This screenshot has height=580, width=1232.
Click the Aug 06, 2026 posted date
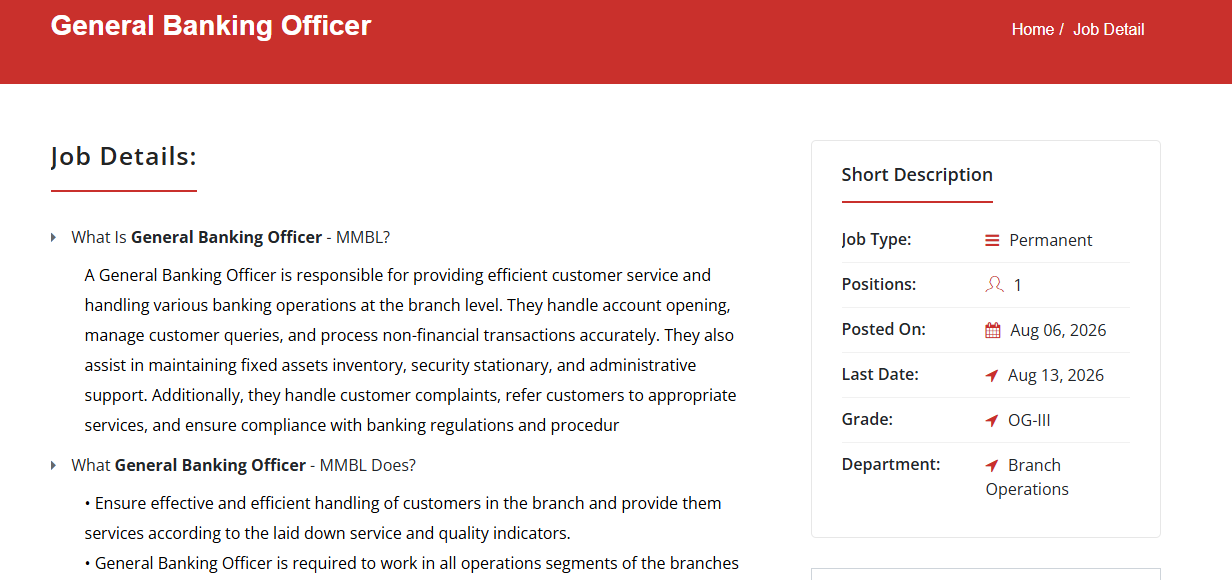pyautogui.click(x=1058, y=330)
